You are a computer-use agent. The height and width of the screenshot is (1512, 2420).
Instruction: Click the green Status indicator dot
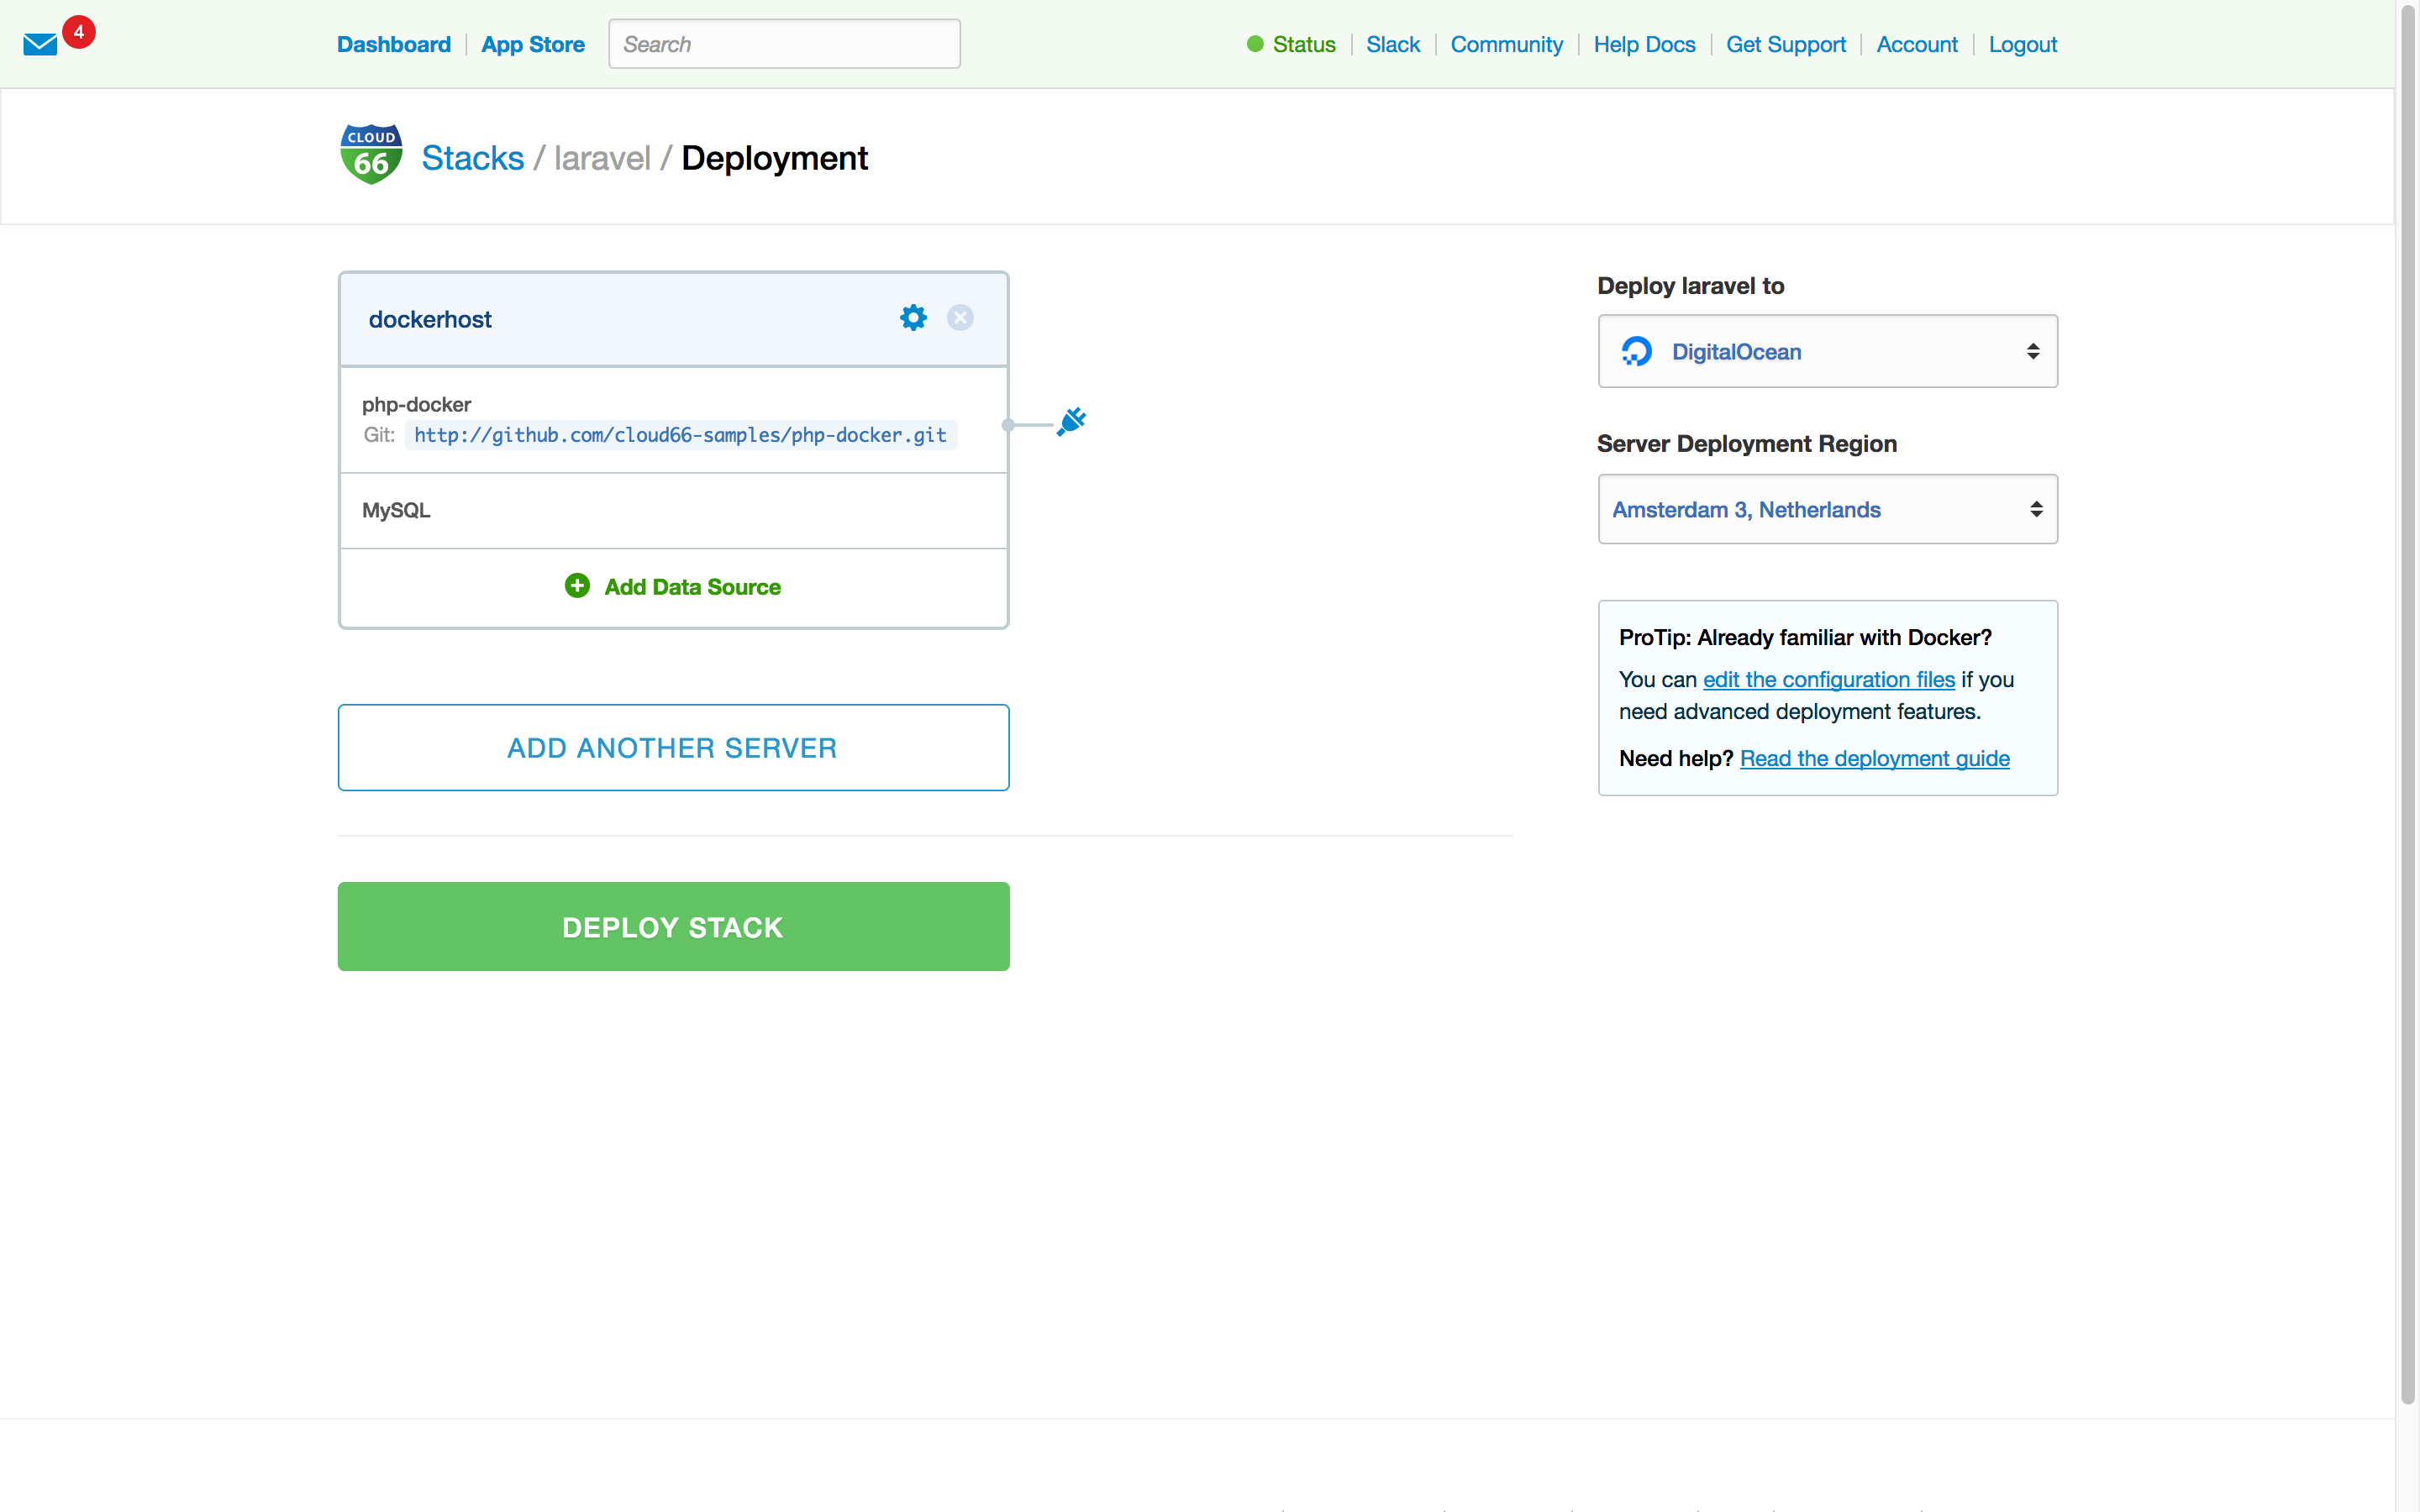tap(1255, 44)
